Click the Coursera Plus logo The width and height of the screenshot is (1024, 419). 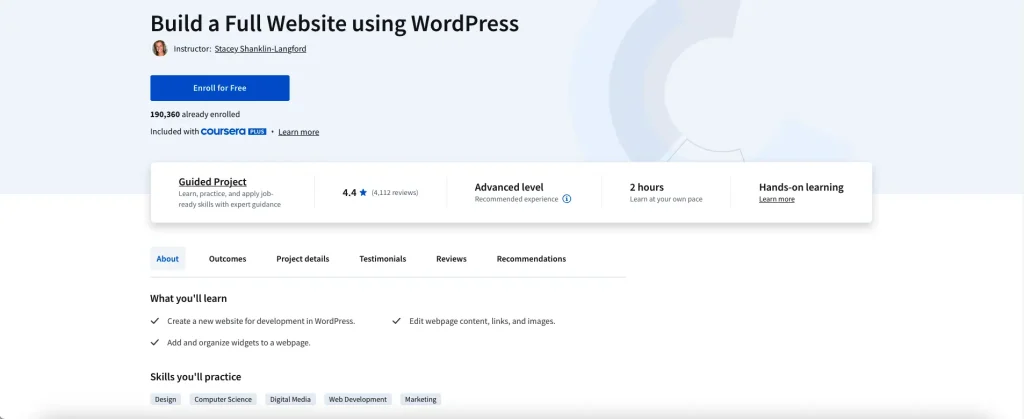coord(233,131)
